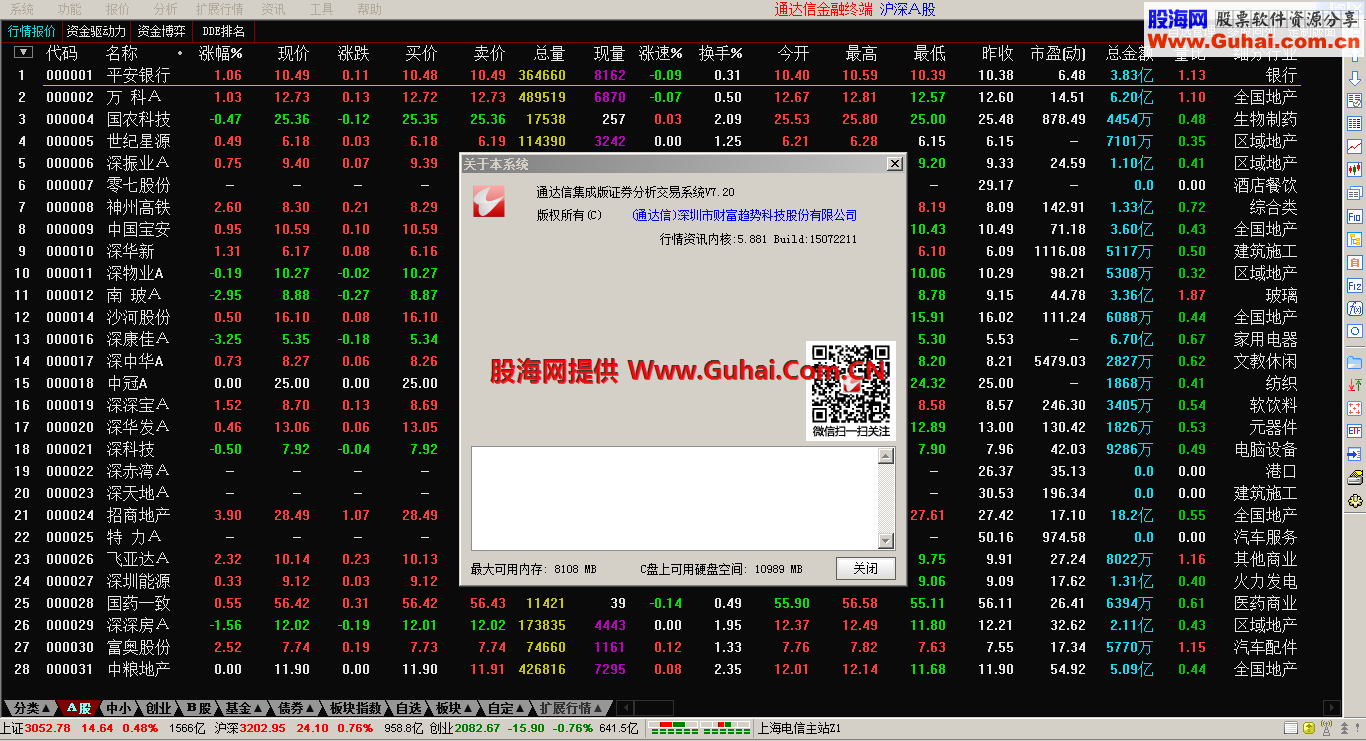The image size is (1366, 741).
Task: Click 上海电信主站Z1 in status bar
Action: [x=800, y=728]
